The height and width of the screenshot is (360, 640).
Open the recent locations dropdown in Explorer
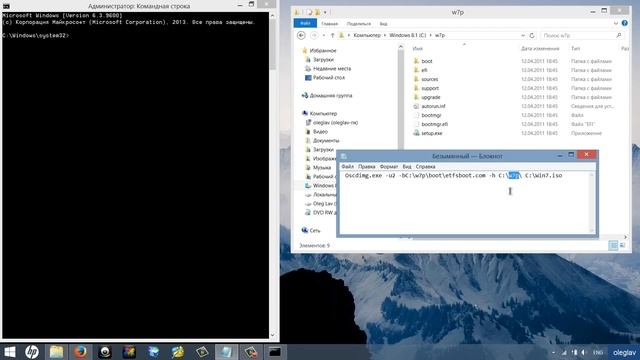point(324,36)
